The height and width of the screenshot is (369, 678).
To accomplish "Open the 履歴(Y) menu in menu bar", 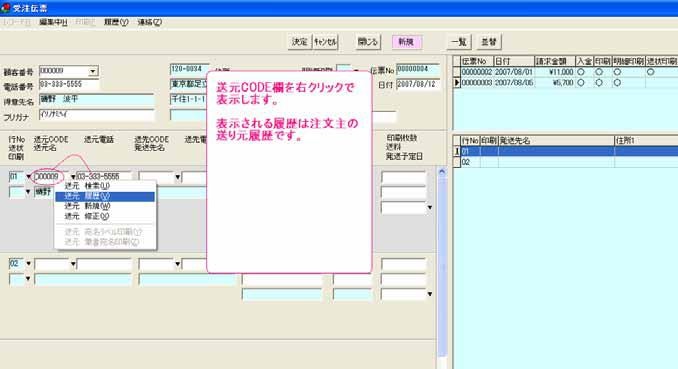I will pyautogui.click(x=115, y=22).
